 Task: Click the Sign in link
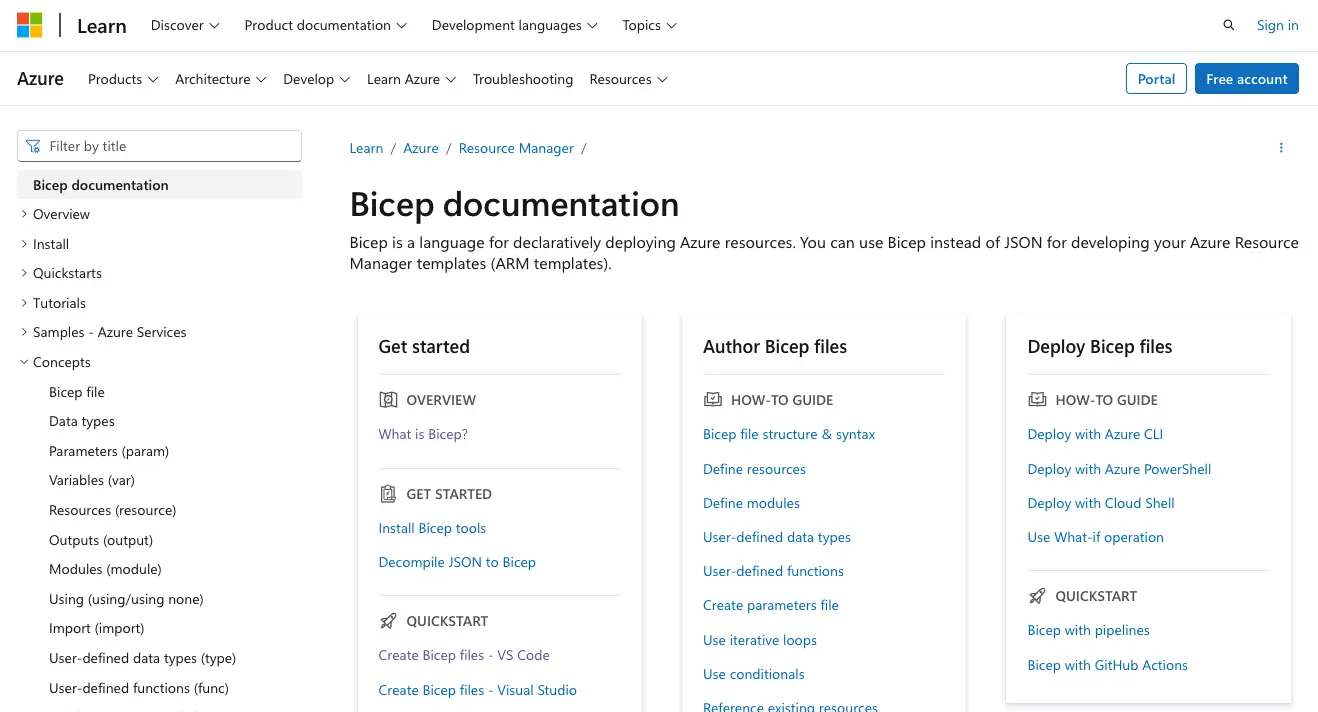tap(1278, 26)
